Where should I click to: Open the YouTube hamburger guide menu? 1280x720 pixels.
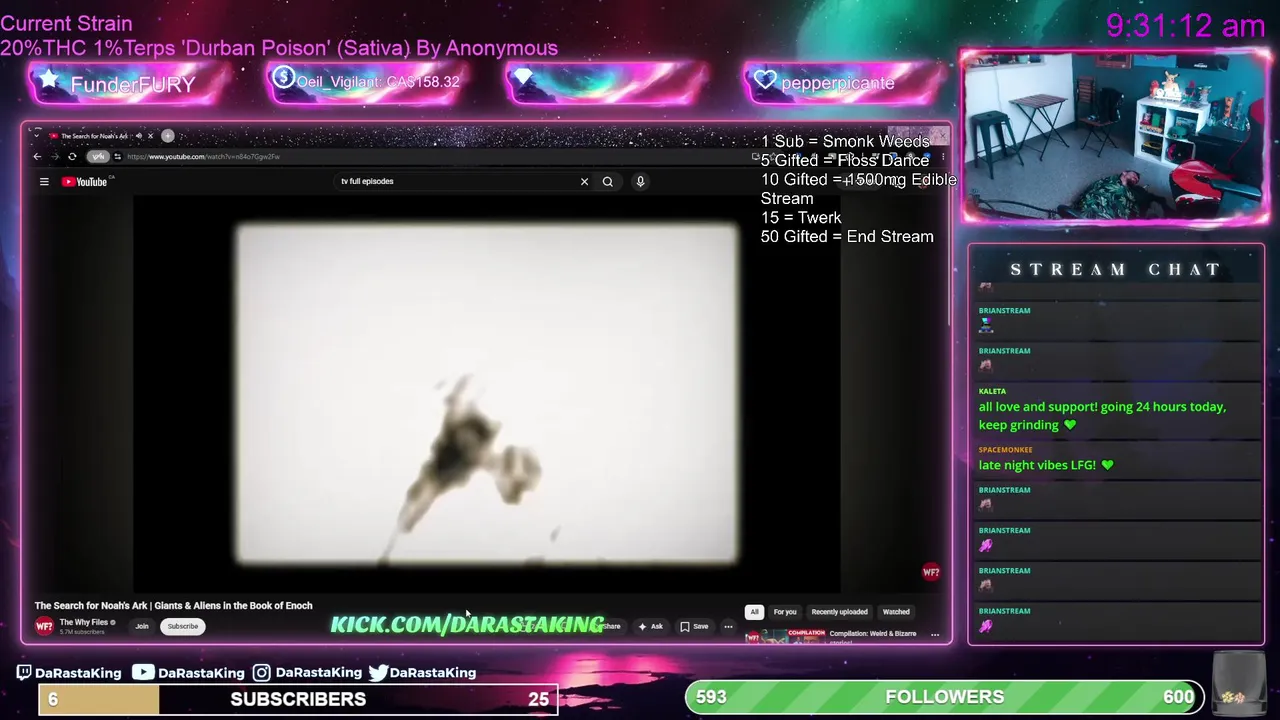(44, 182)
